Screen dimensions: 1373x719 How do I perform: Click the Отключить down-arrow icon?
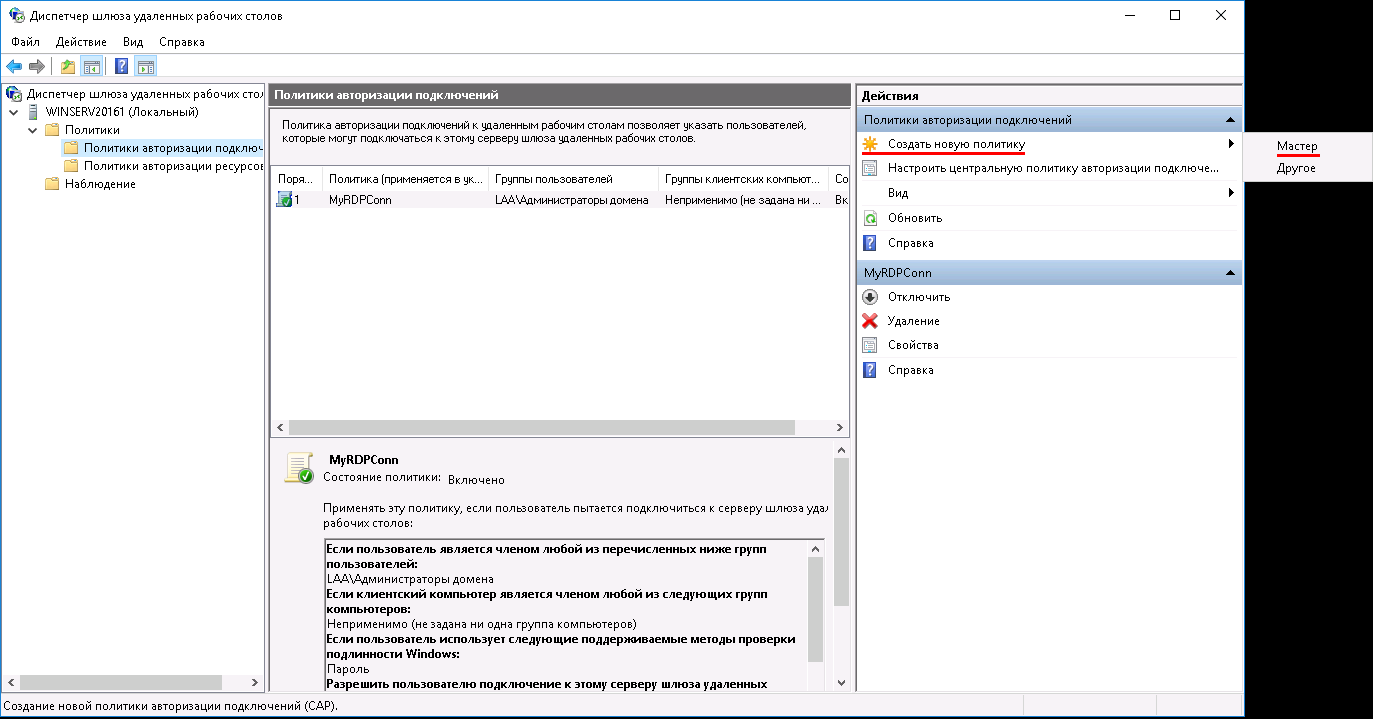[x=870, y=297]
